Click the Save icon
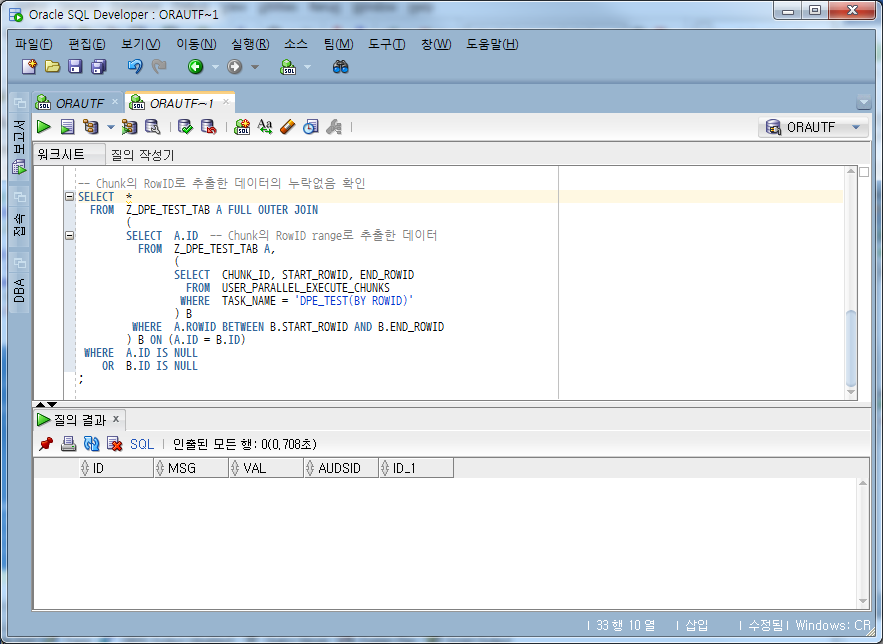Screen dimensions: 883x644 tap(75, 67)
